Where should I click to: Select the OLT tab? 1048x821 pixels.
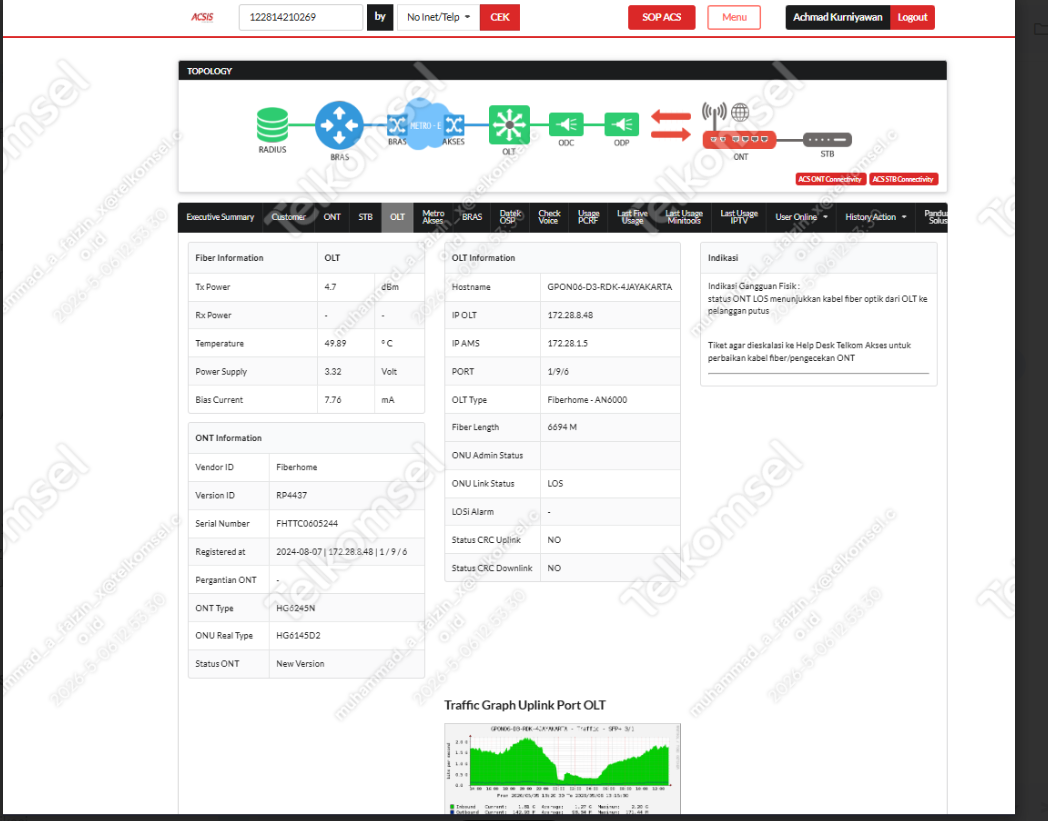pos(397,217)
